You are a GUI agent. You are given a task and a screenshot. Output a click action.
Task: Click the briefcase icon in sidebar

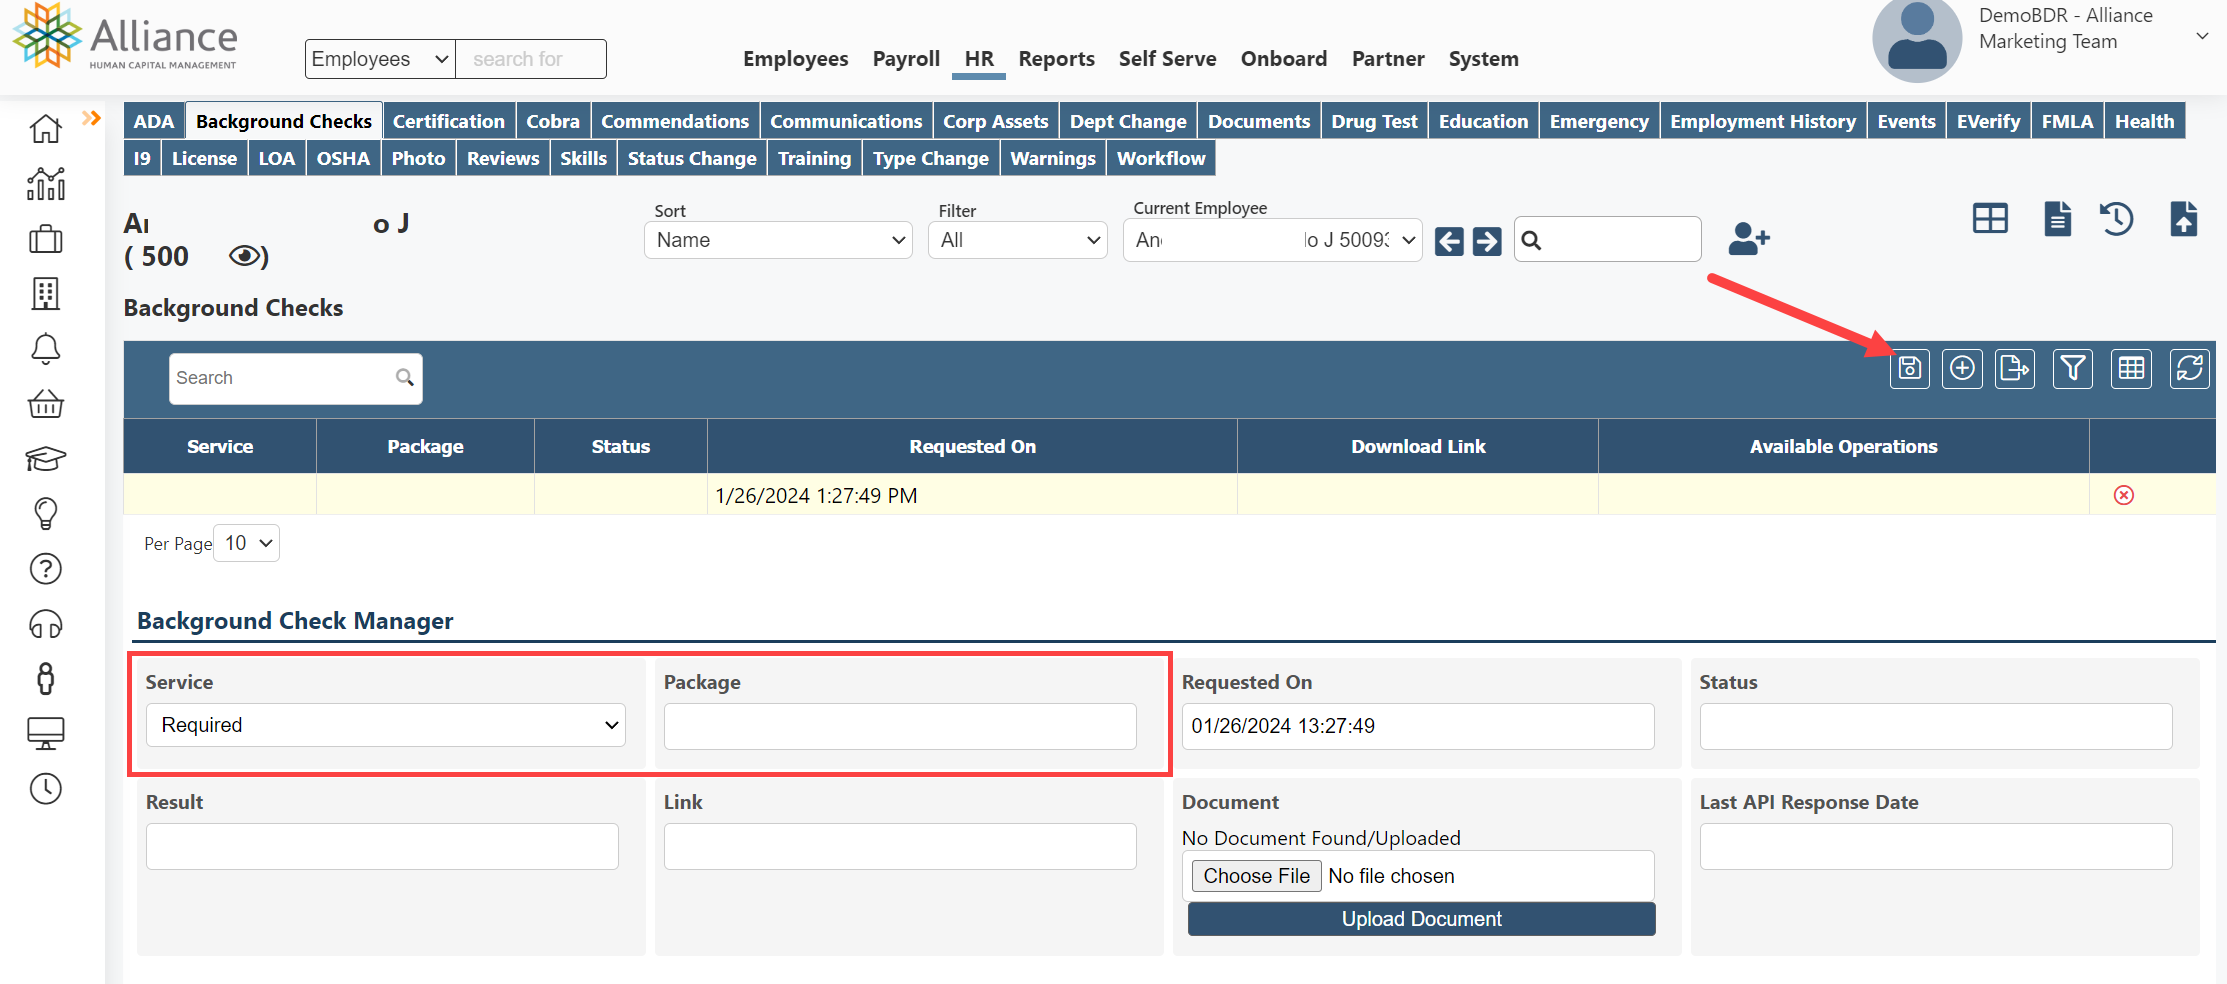(x=46, y=239)
